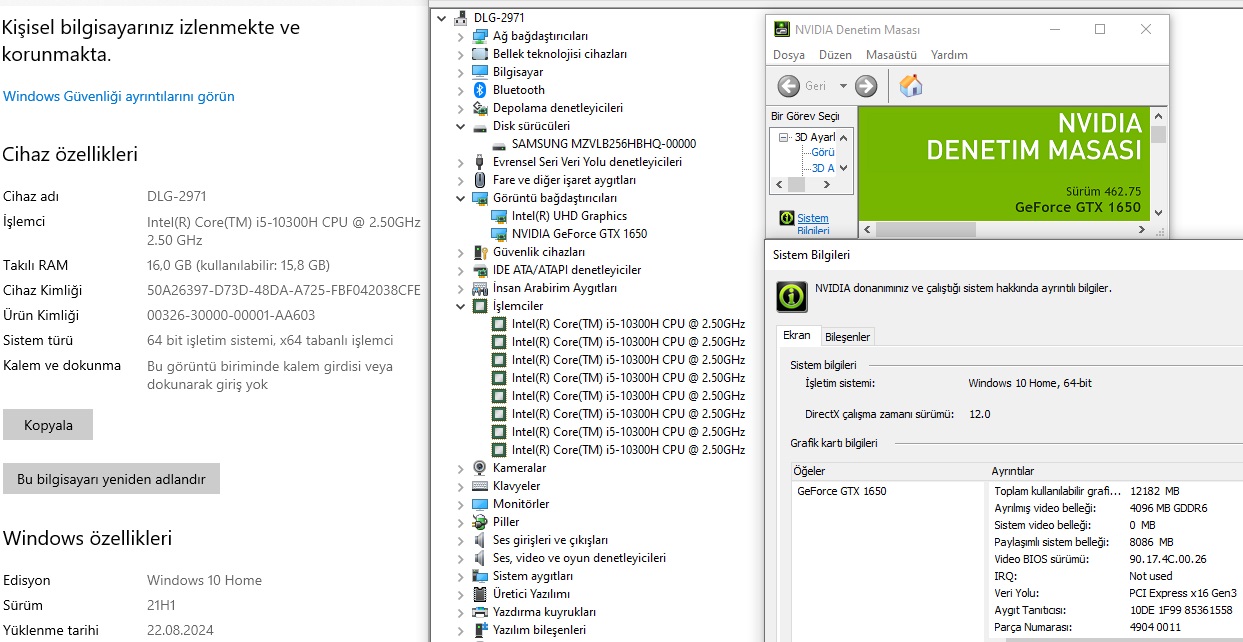Expand the Monitörler node

[460, 504]
